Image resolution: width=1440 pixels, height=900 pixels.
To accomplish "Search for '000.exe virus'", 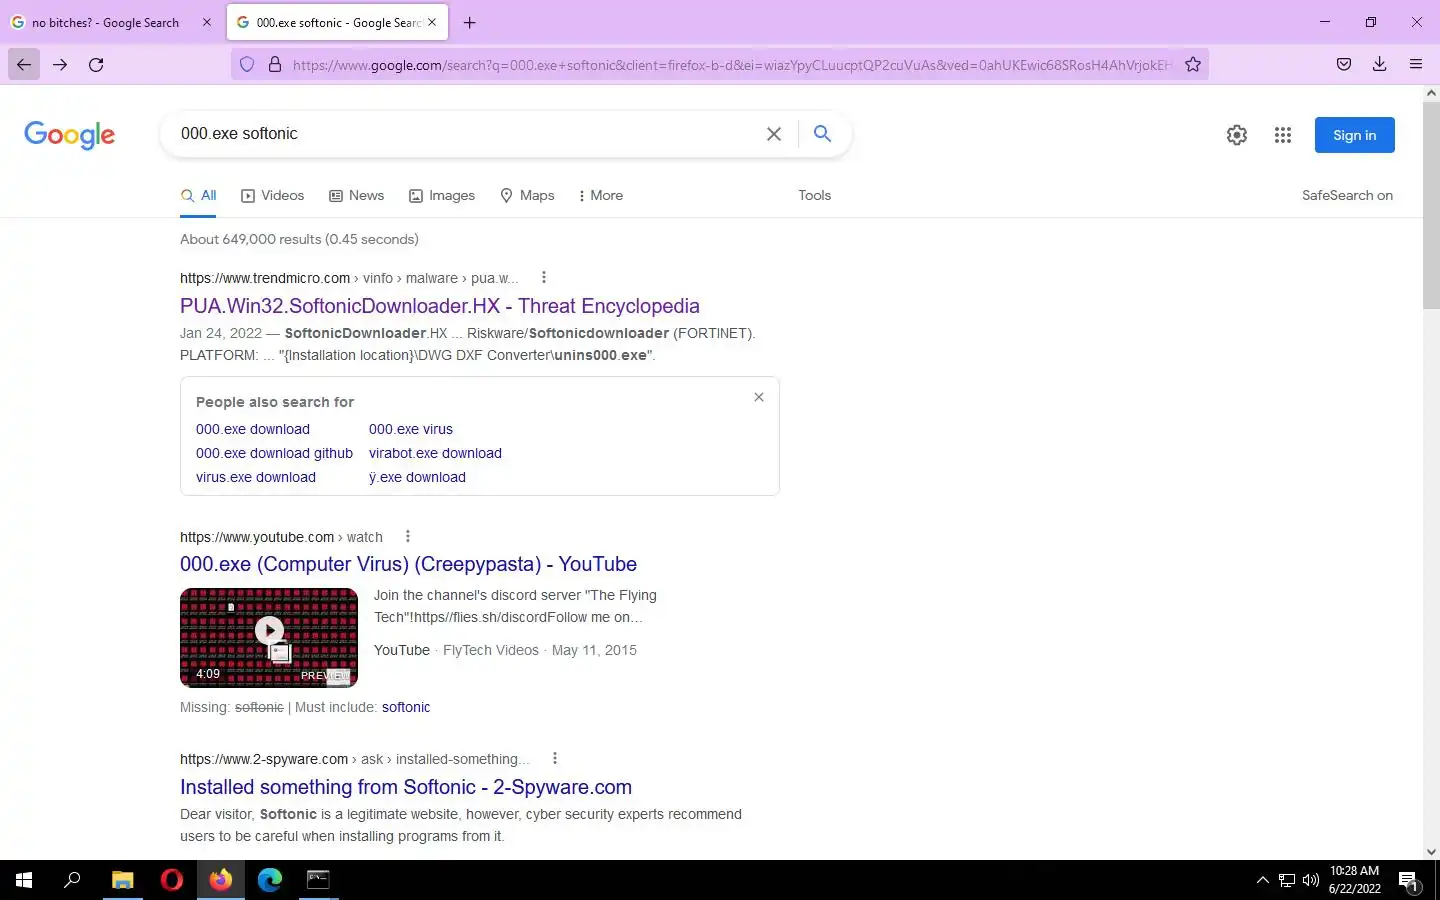I will point(411,429).
